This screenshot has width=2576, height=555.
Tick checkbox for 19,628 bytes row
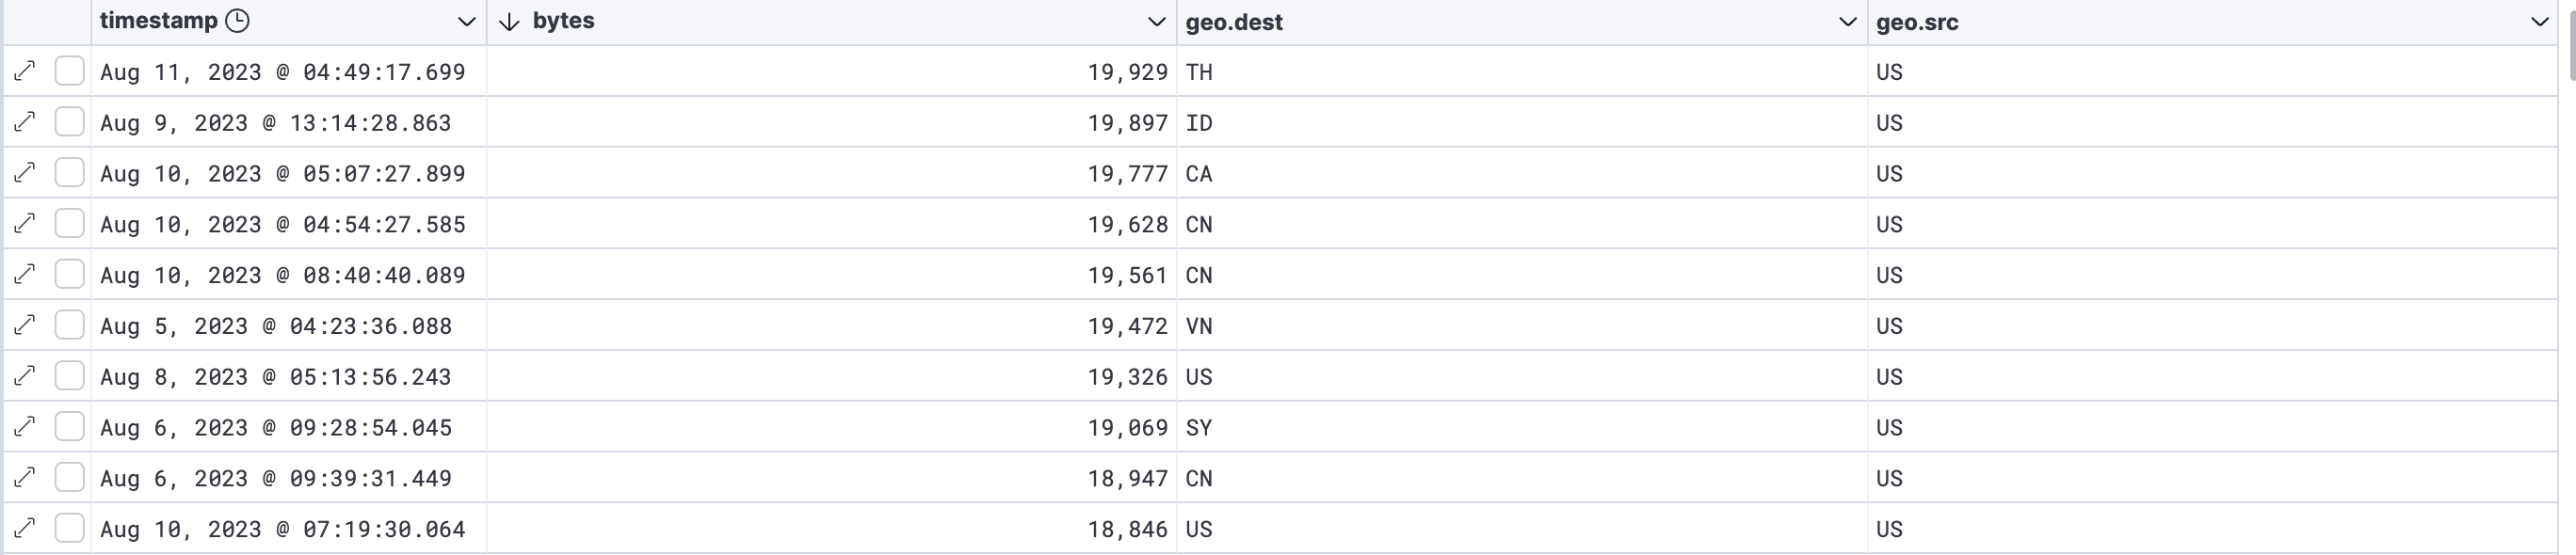click(x=69, y=223)
